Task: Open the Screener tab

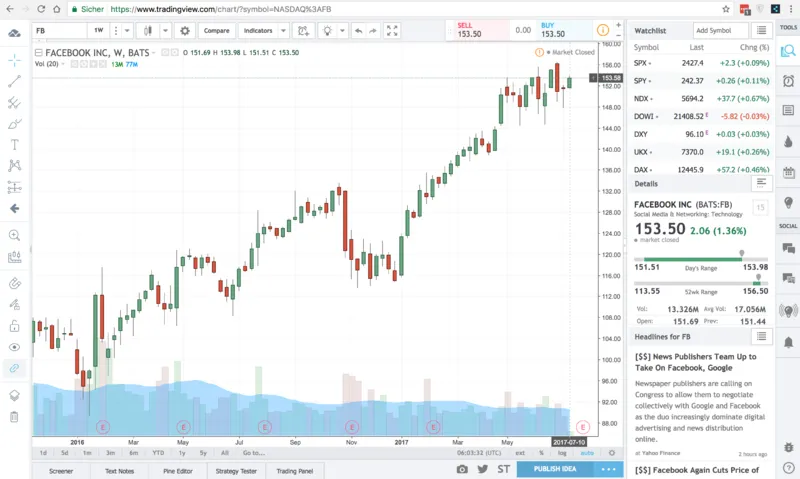Action: (x=61, y=471)
